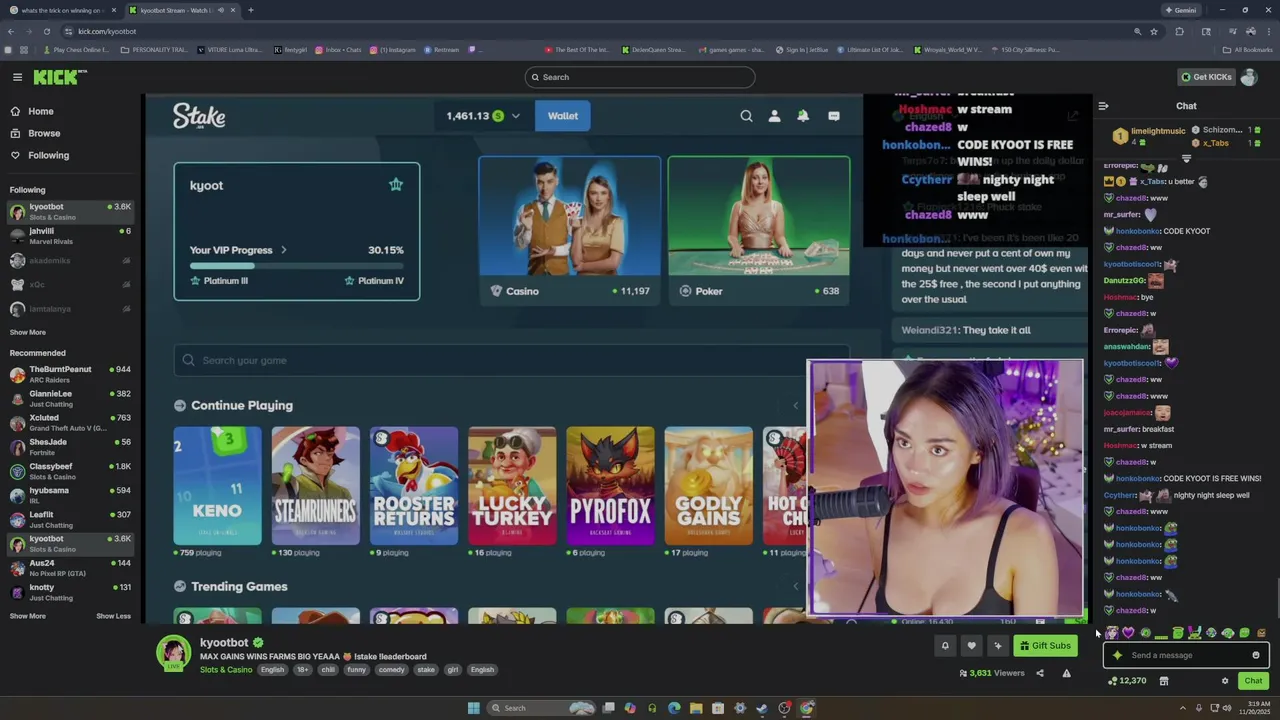Open chat settings gear
Image resolution: width=1280 pixels, height=720 pixels.
pyautogui.click(x=1225, y=681)
